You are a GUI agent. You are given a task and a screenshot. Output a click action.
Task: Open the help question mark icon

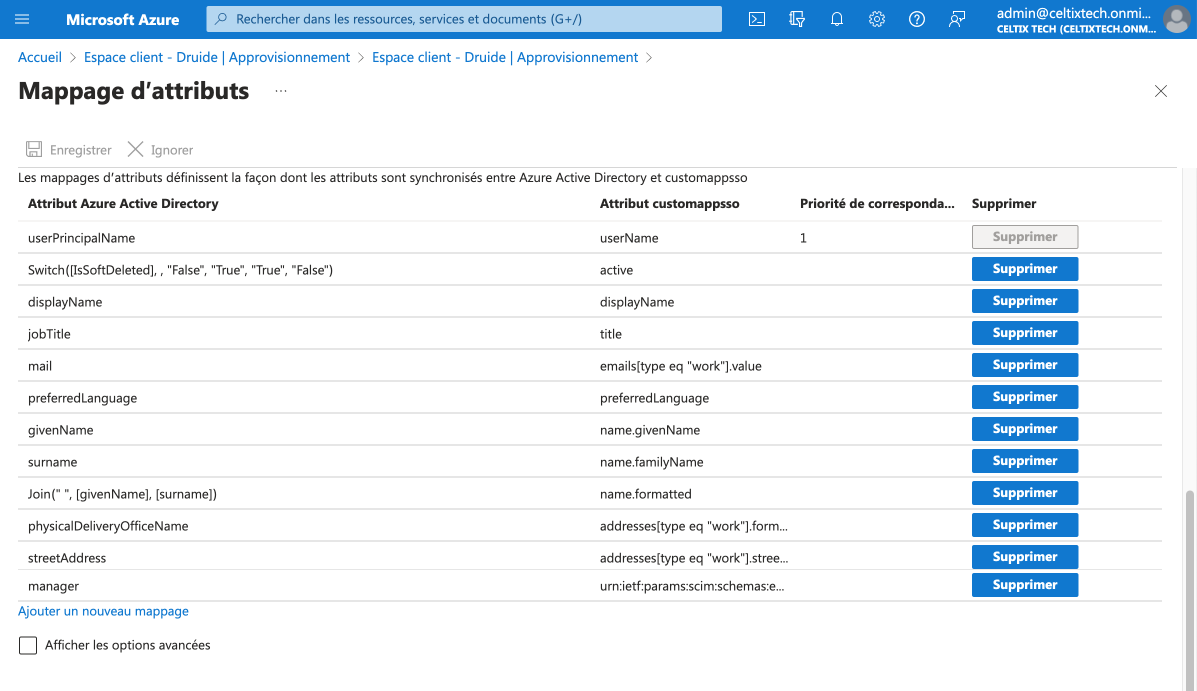pos(917,19)
